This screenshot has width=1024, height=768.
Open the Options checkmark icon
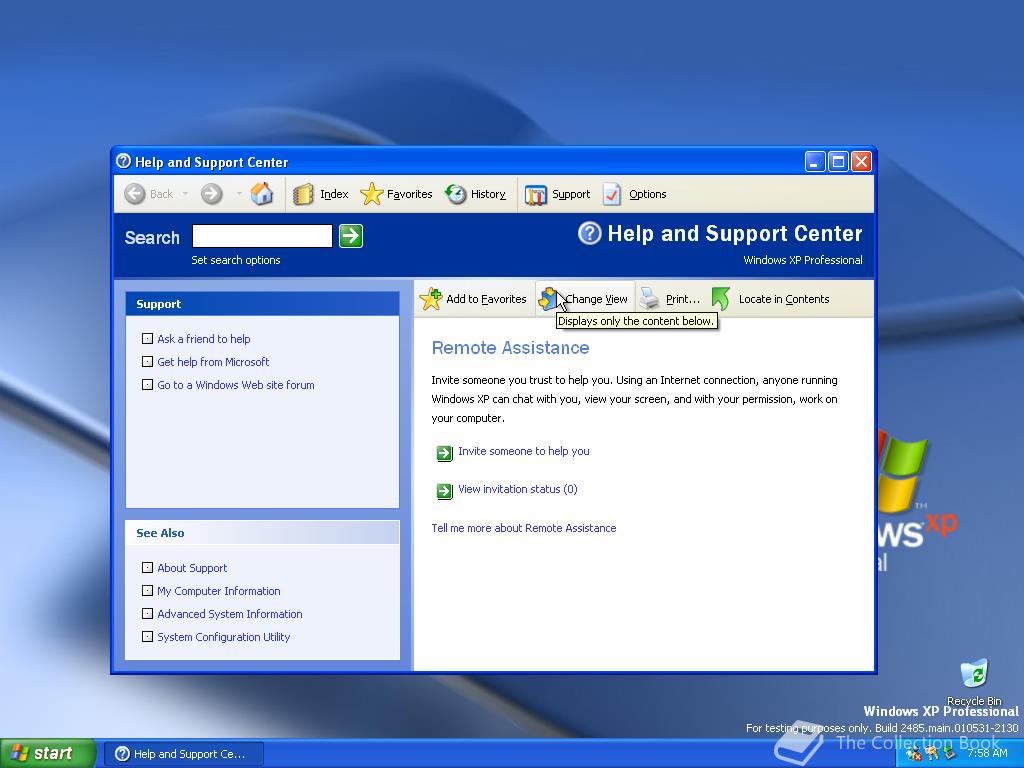coord(612,194)
